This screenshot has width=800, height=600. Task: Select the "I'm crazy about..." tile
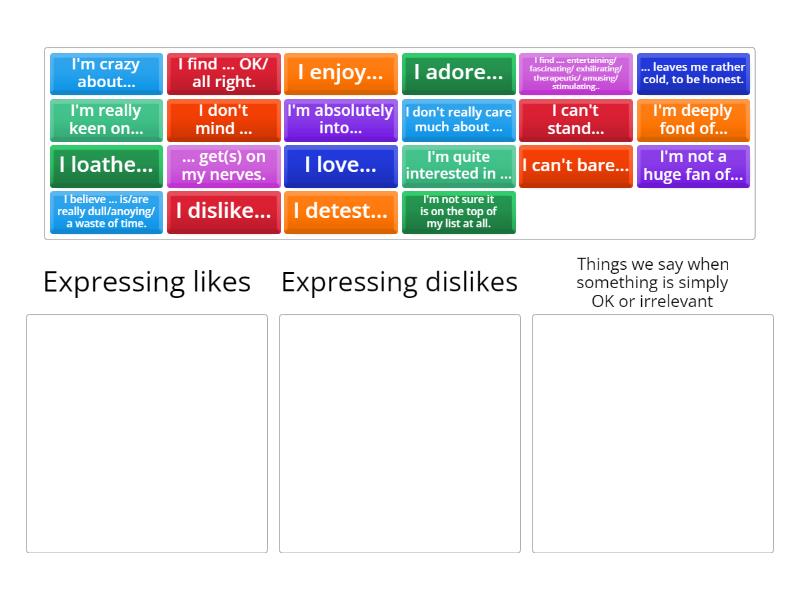point(106,72)
